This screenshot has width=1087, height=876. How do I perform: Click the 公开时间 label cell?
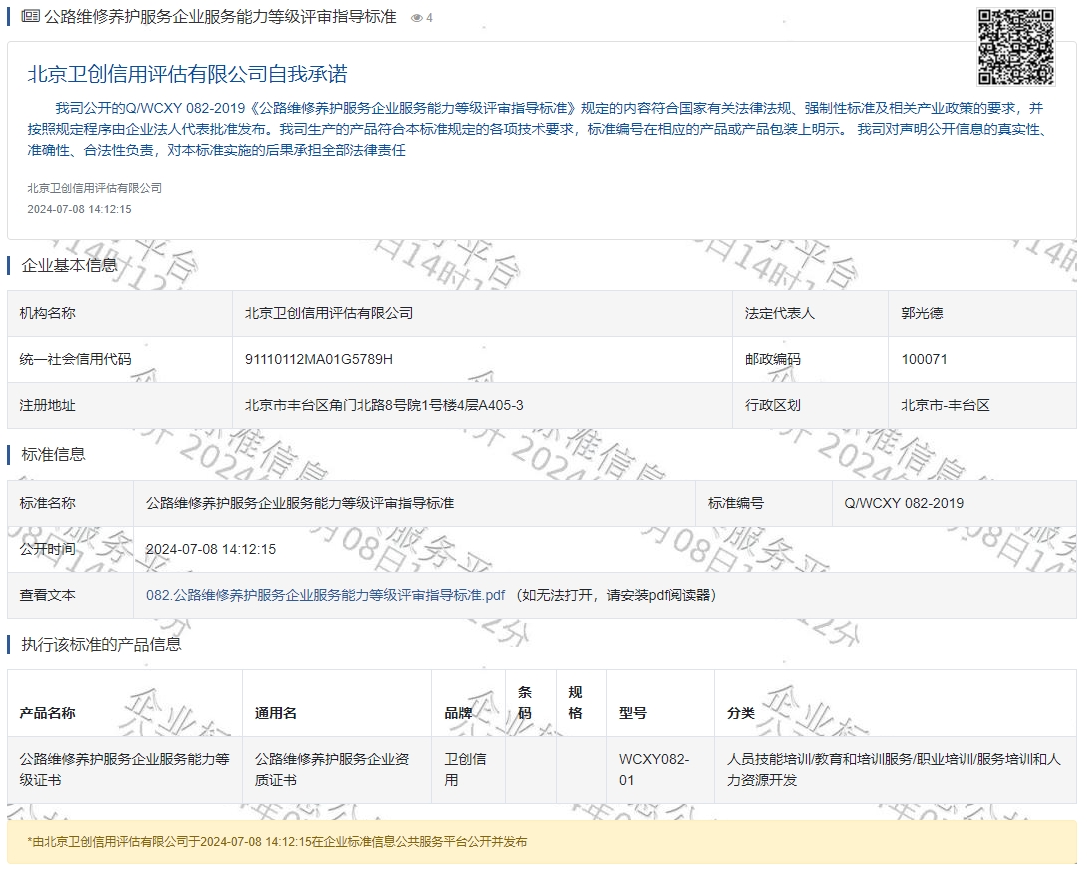coord(70,550)
